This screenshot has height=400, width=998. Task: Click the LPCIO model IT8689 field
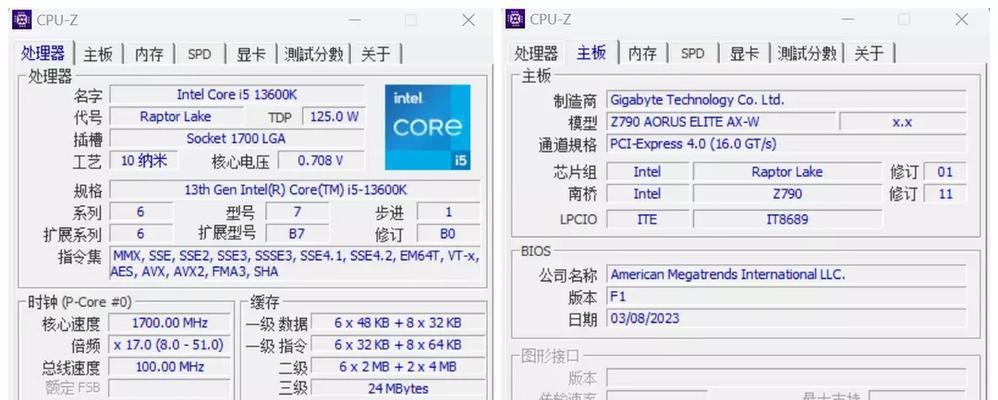[787, 219]
